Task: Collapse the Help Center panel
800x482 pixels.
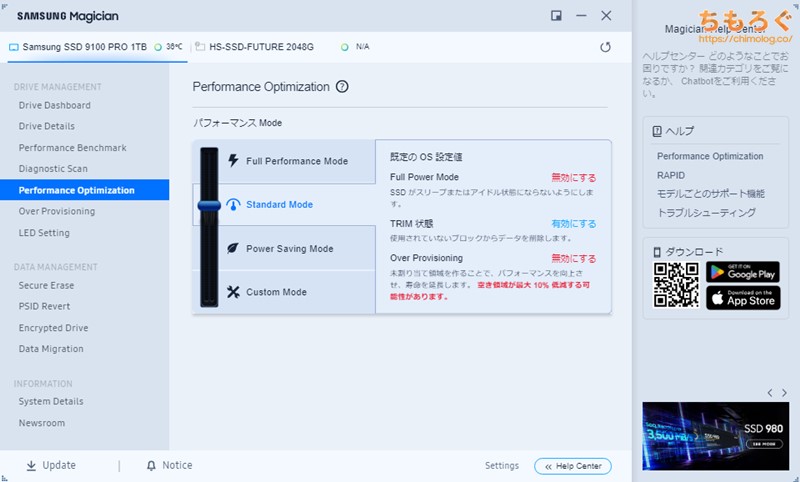Action: click(x=572, y=466)
